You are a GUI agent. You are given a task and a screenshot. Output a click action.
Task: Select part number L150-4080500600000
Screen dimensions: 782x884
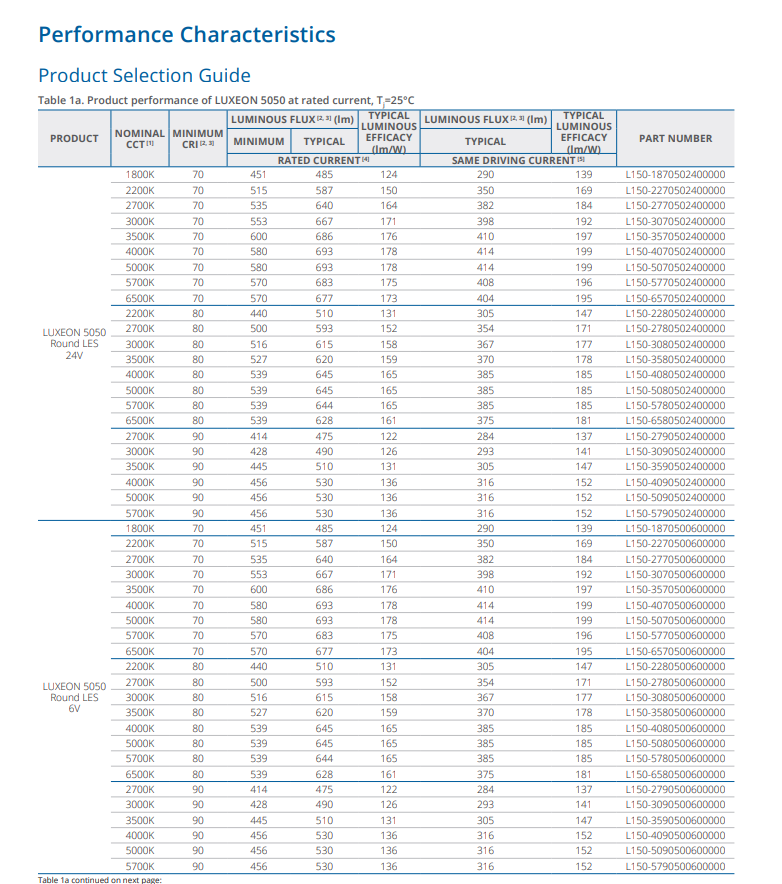[x=675, y=728]
